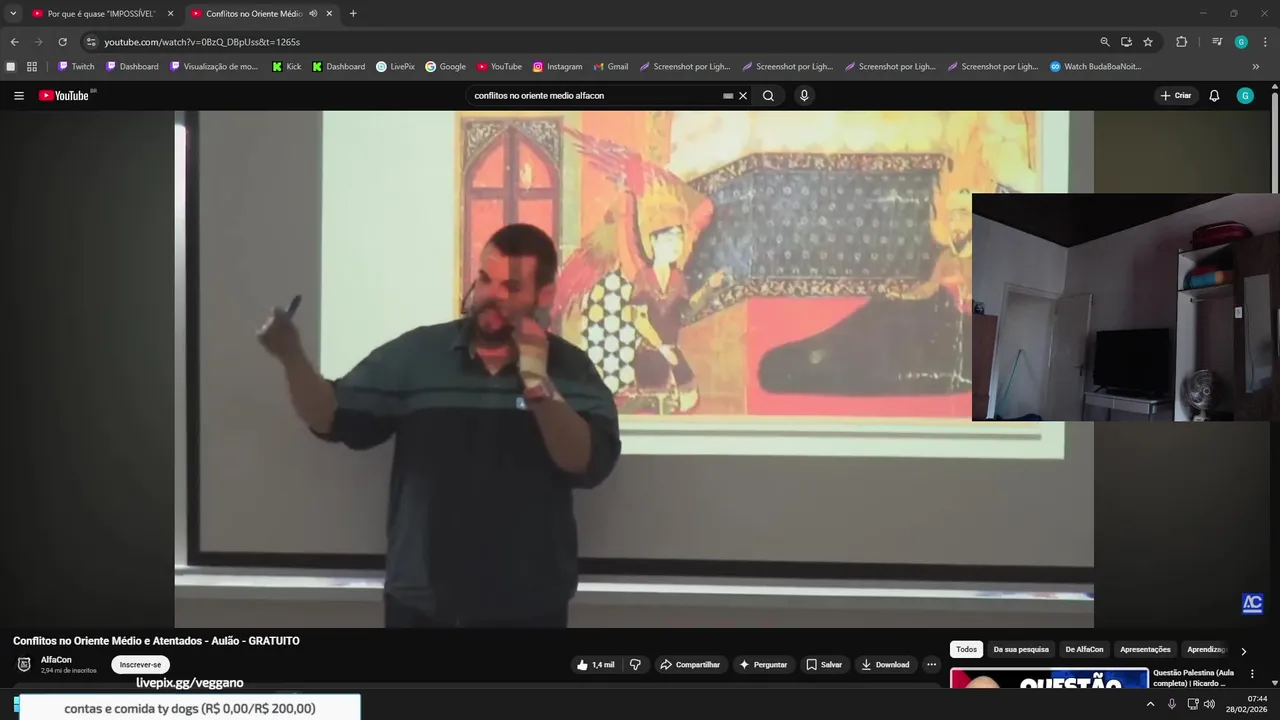This screenshot has width=1280, height=720.
Task: Download the video
Action: click(x=885, y=665)
